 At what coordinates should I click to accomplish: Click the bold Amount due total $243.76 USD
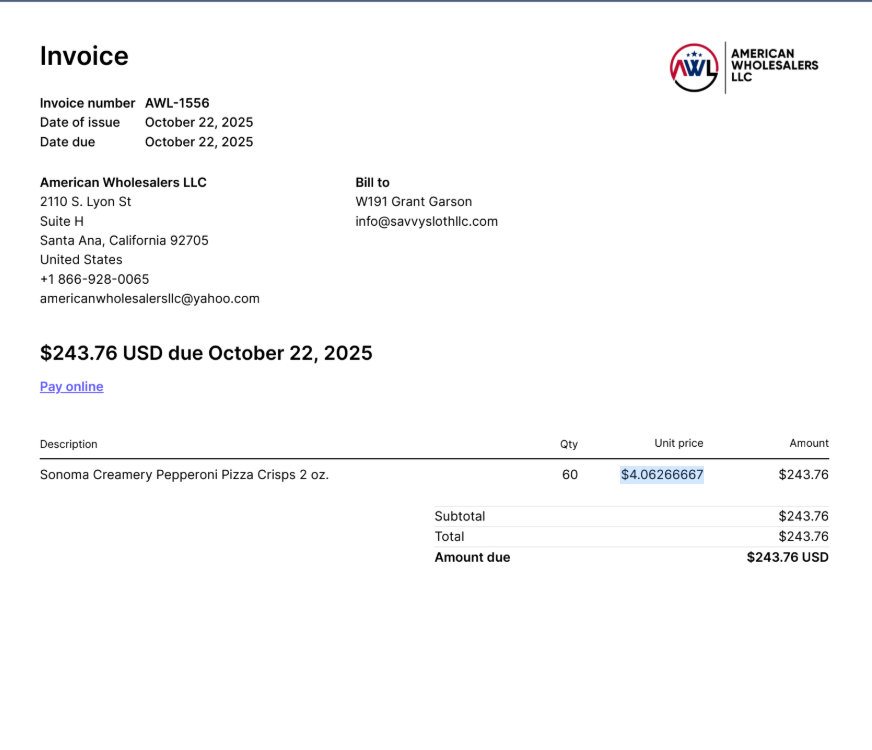(x=787, y=557)
